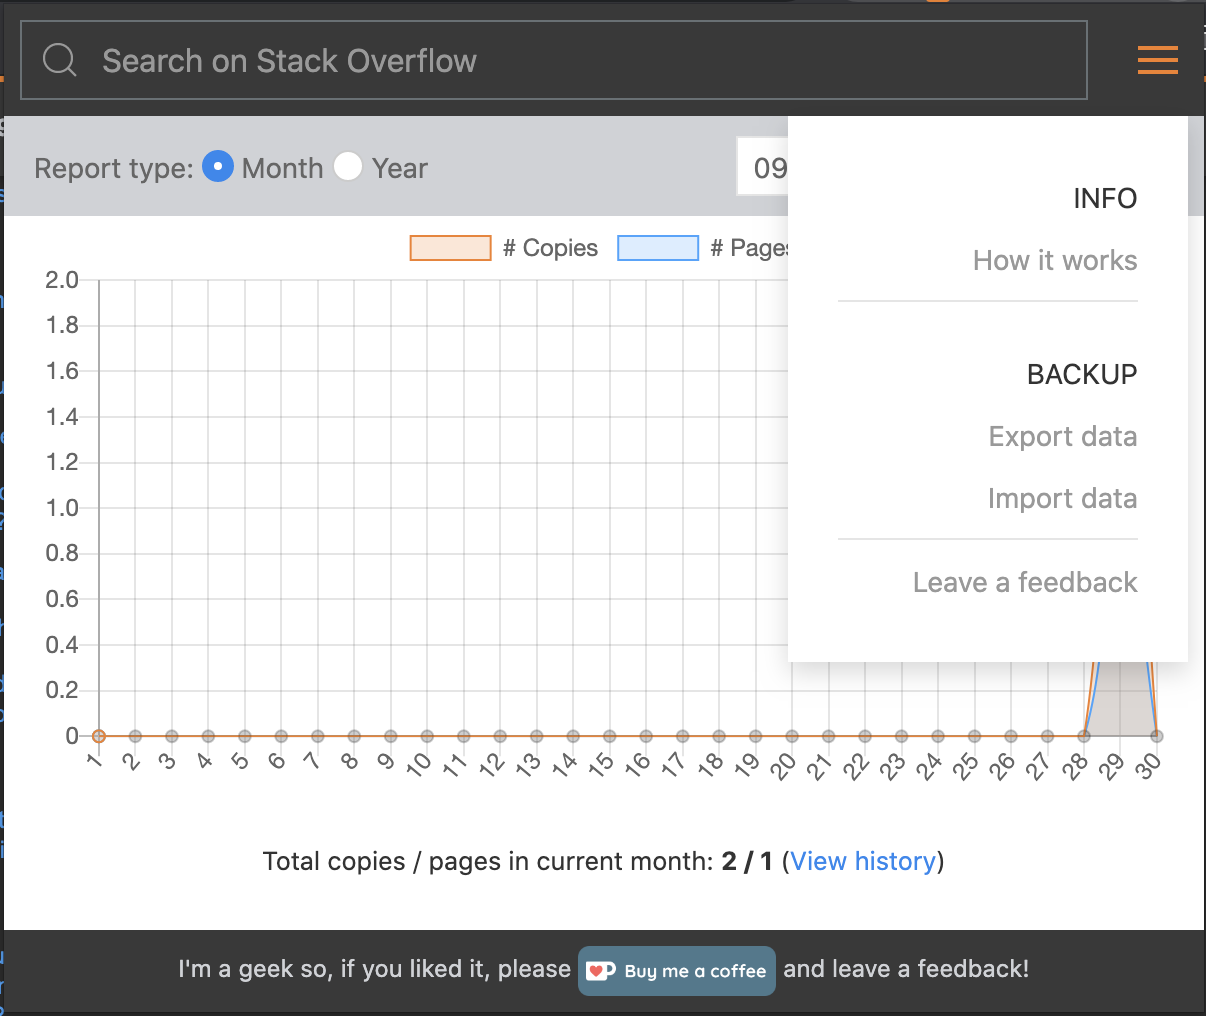Screen dimensions: 1206x1016
Task: Click the 'Buy me a coffee' button
Action: 676,969
